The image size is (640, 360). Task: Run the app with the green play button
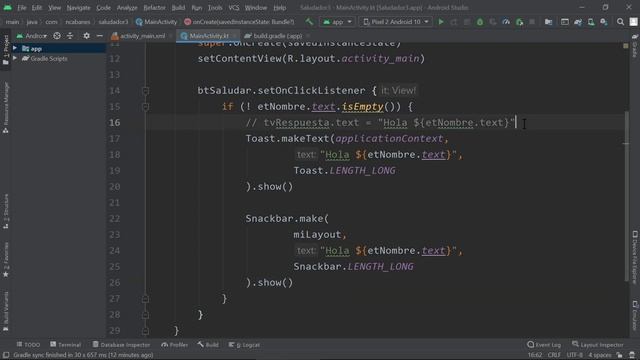(x=441, y=22)
